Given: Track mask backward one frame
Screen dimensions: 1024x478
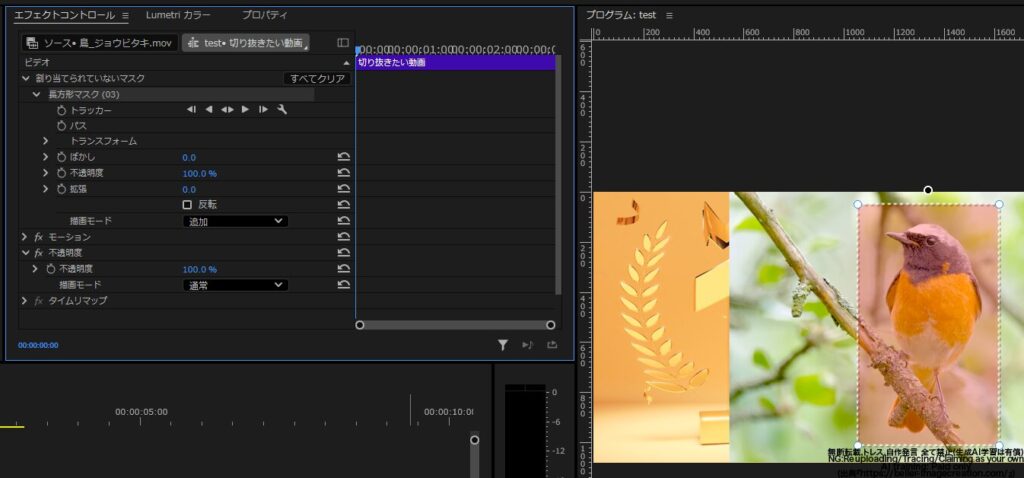Looking at the screenshot, I should click(191, 110).
